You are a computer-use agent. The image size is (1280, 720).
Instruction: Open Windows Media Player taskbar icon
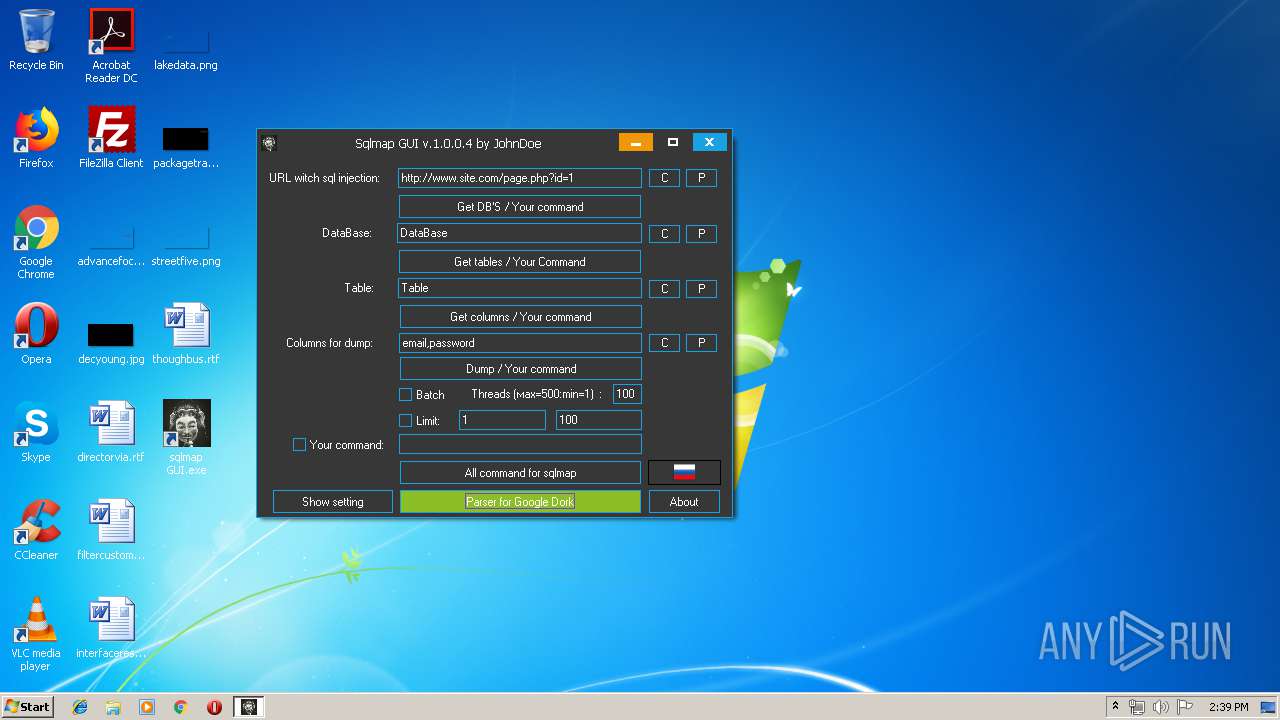click(147, 707)
